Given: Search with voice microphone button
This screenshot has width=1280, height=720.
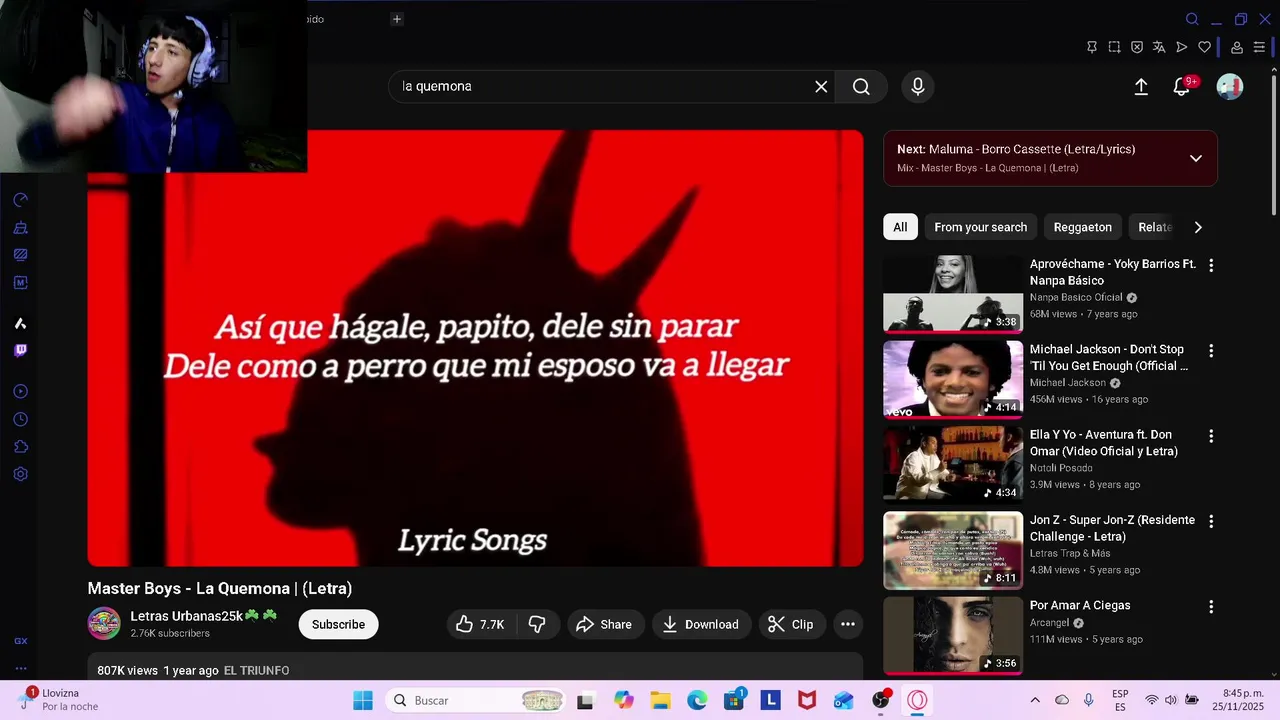Looking at the screenshot, I should coord(918,87).
